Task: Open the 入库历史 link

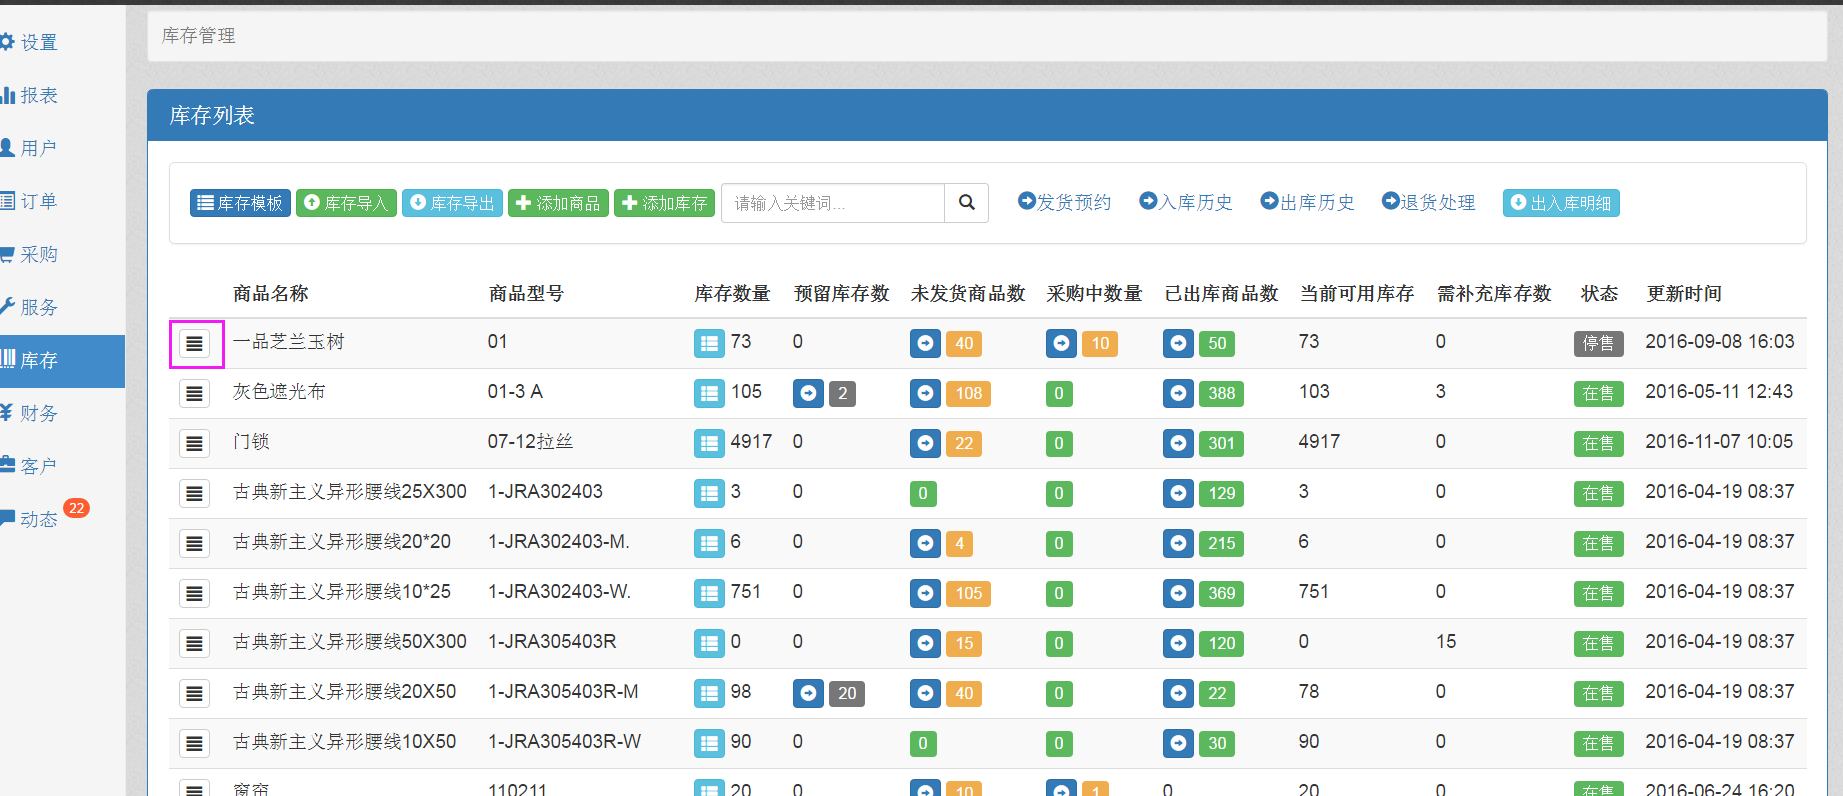Action: [1186, 202]
